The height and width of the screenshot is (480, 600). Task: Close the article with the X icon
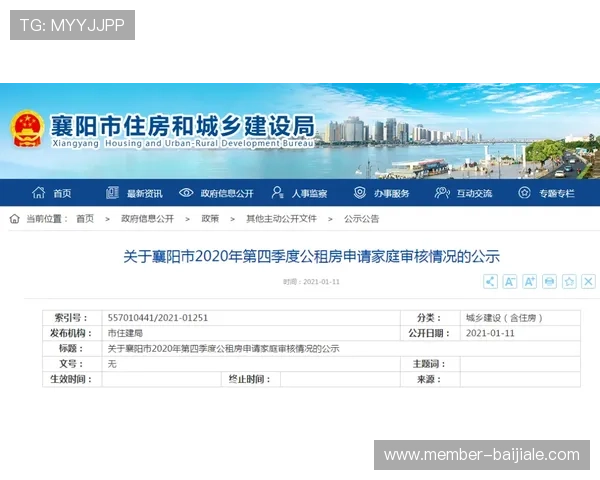[589, 282]
